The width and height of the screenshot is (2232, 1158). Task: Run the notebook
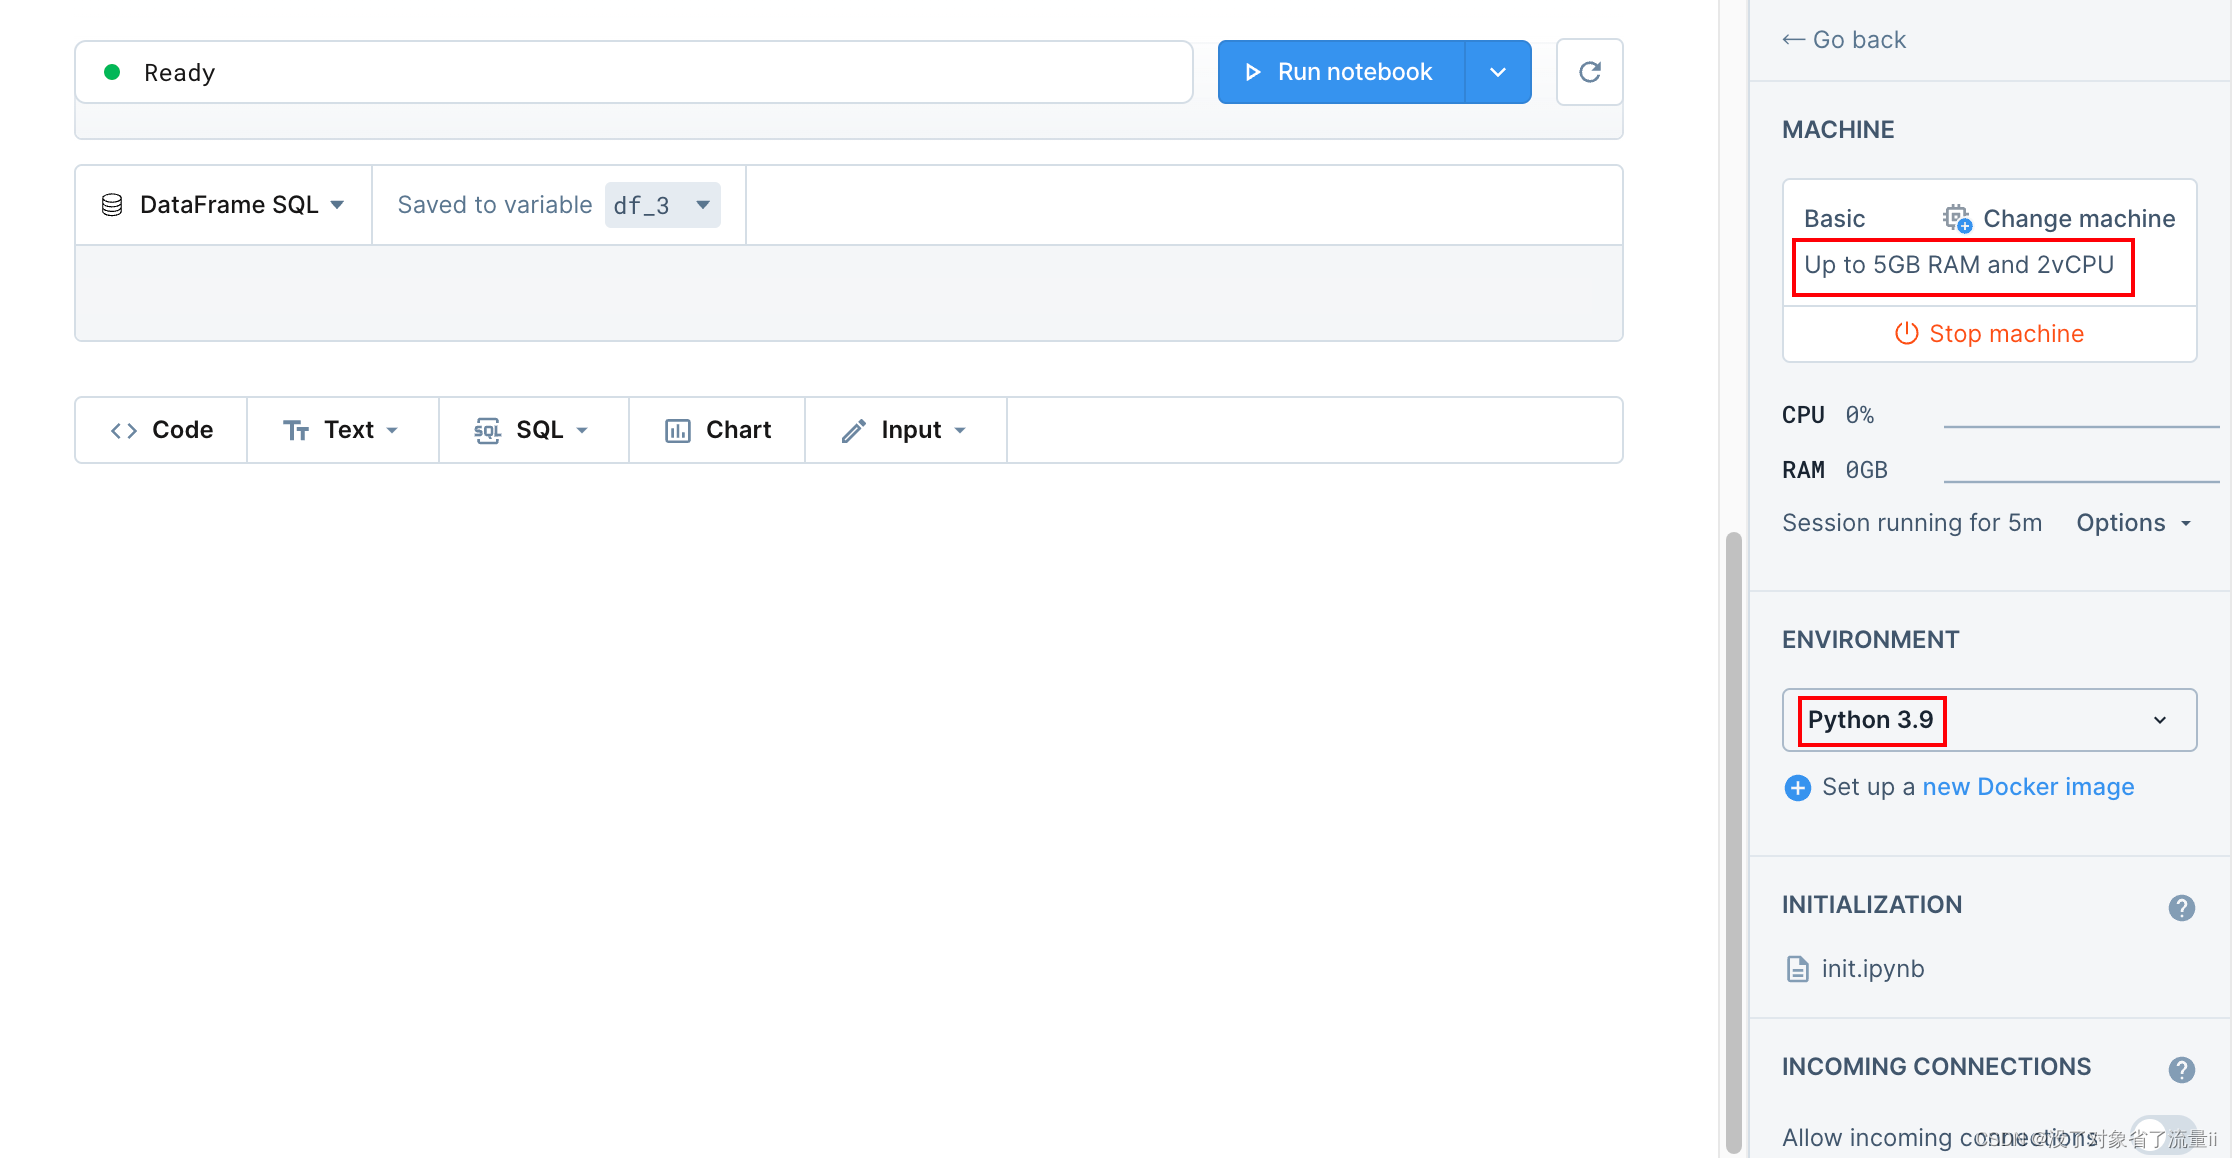(1340, 71)
